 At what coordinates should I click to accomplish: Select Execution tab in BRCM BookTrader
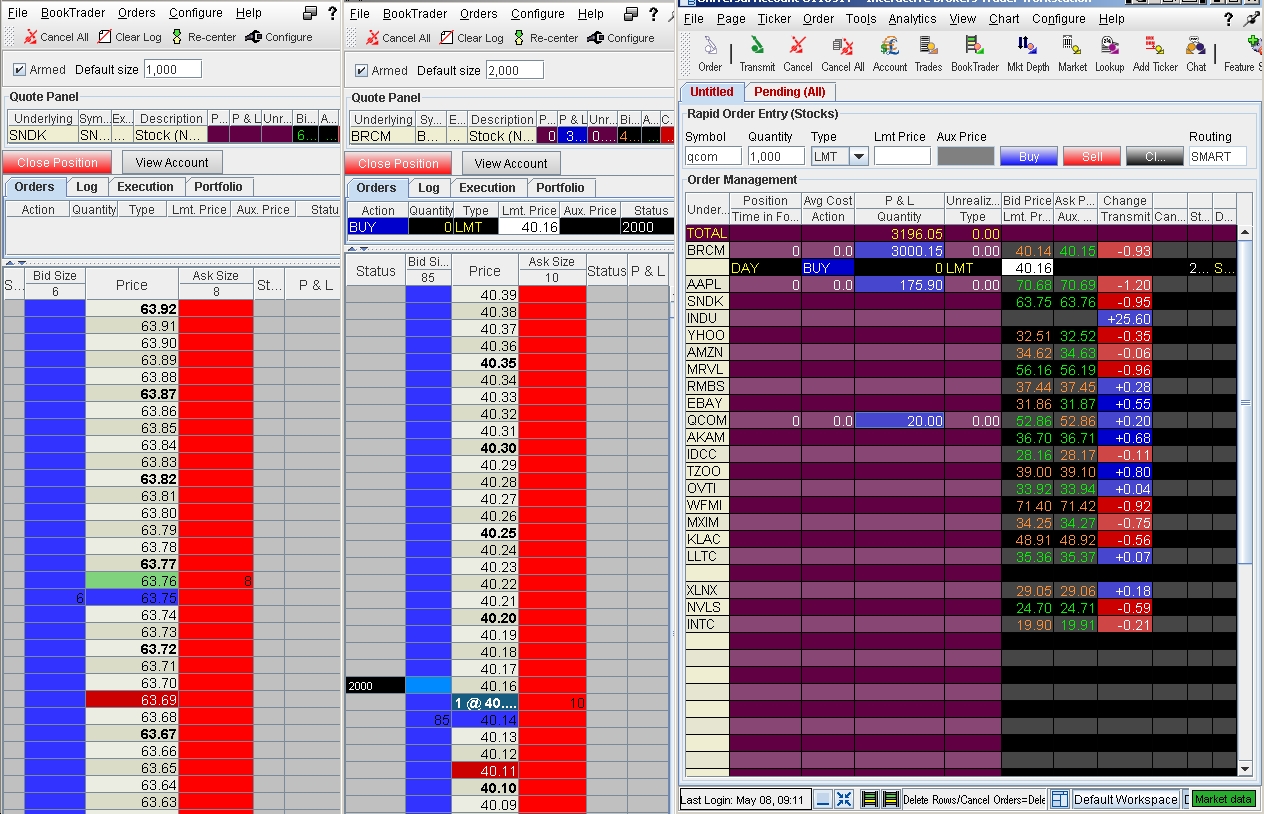click(487, 188)
